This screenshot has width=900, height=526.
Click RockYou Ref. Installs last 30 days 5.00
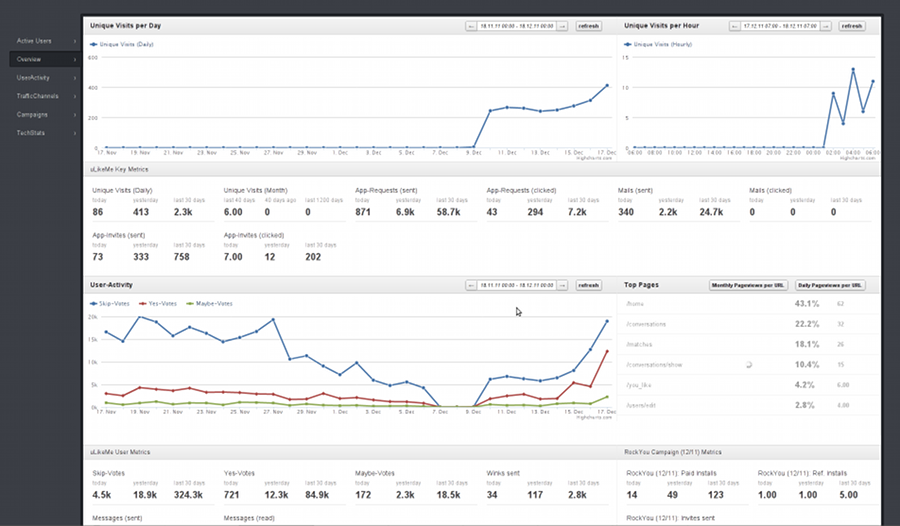848,494
